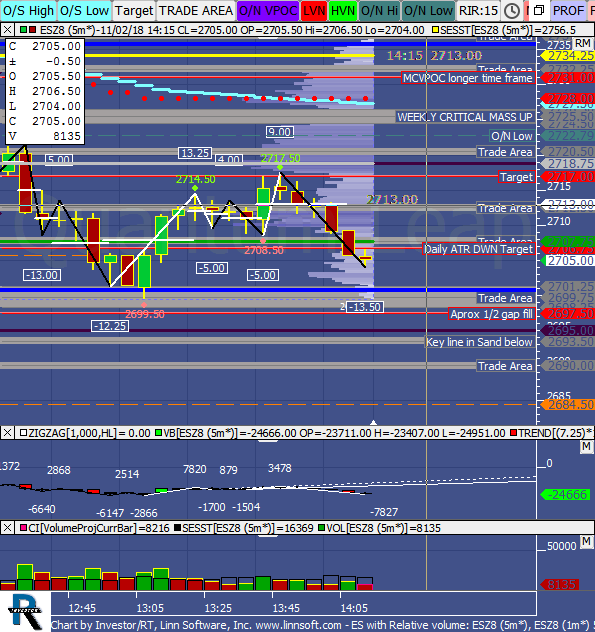Click the M scale button in ZIGZAG pane
The height and width of the screenshot is (632, 595).
click(586, 447)
